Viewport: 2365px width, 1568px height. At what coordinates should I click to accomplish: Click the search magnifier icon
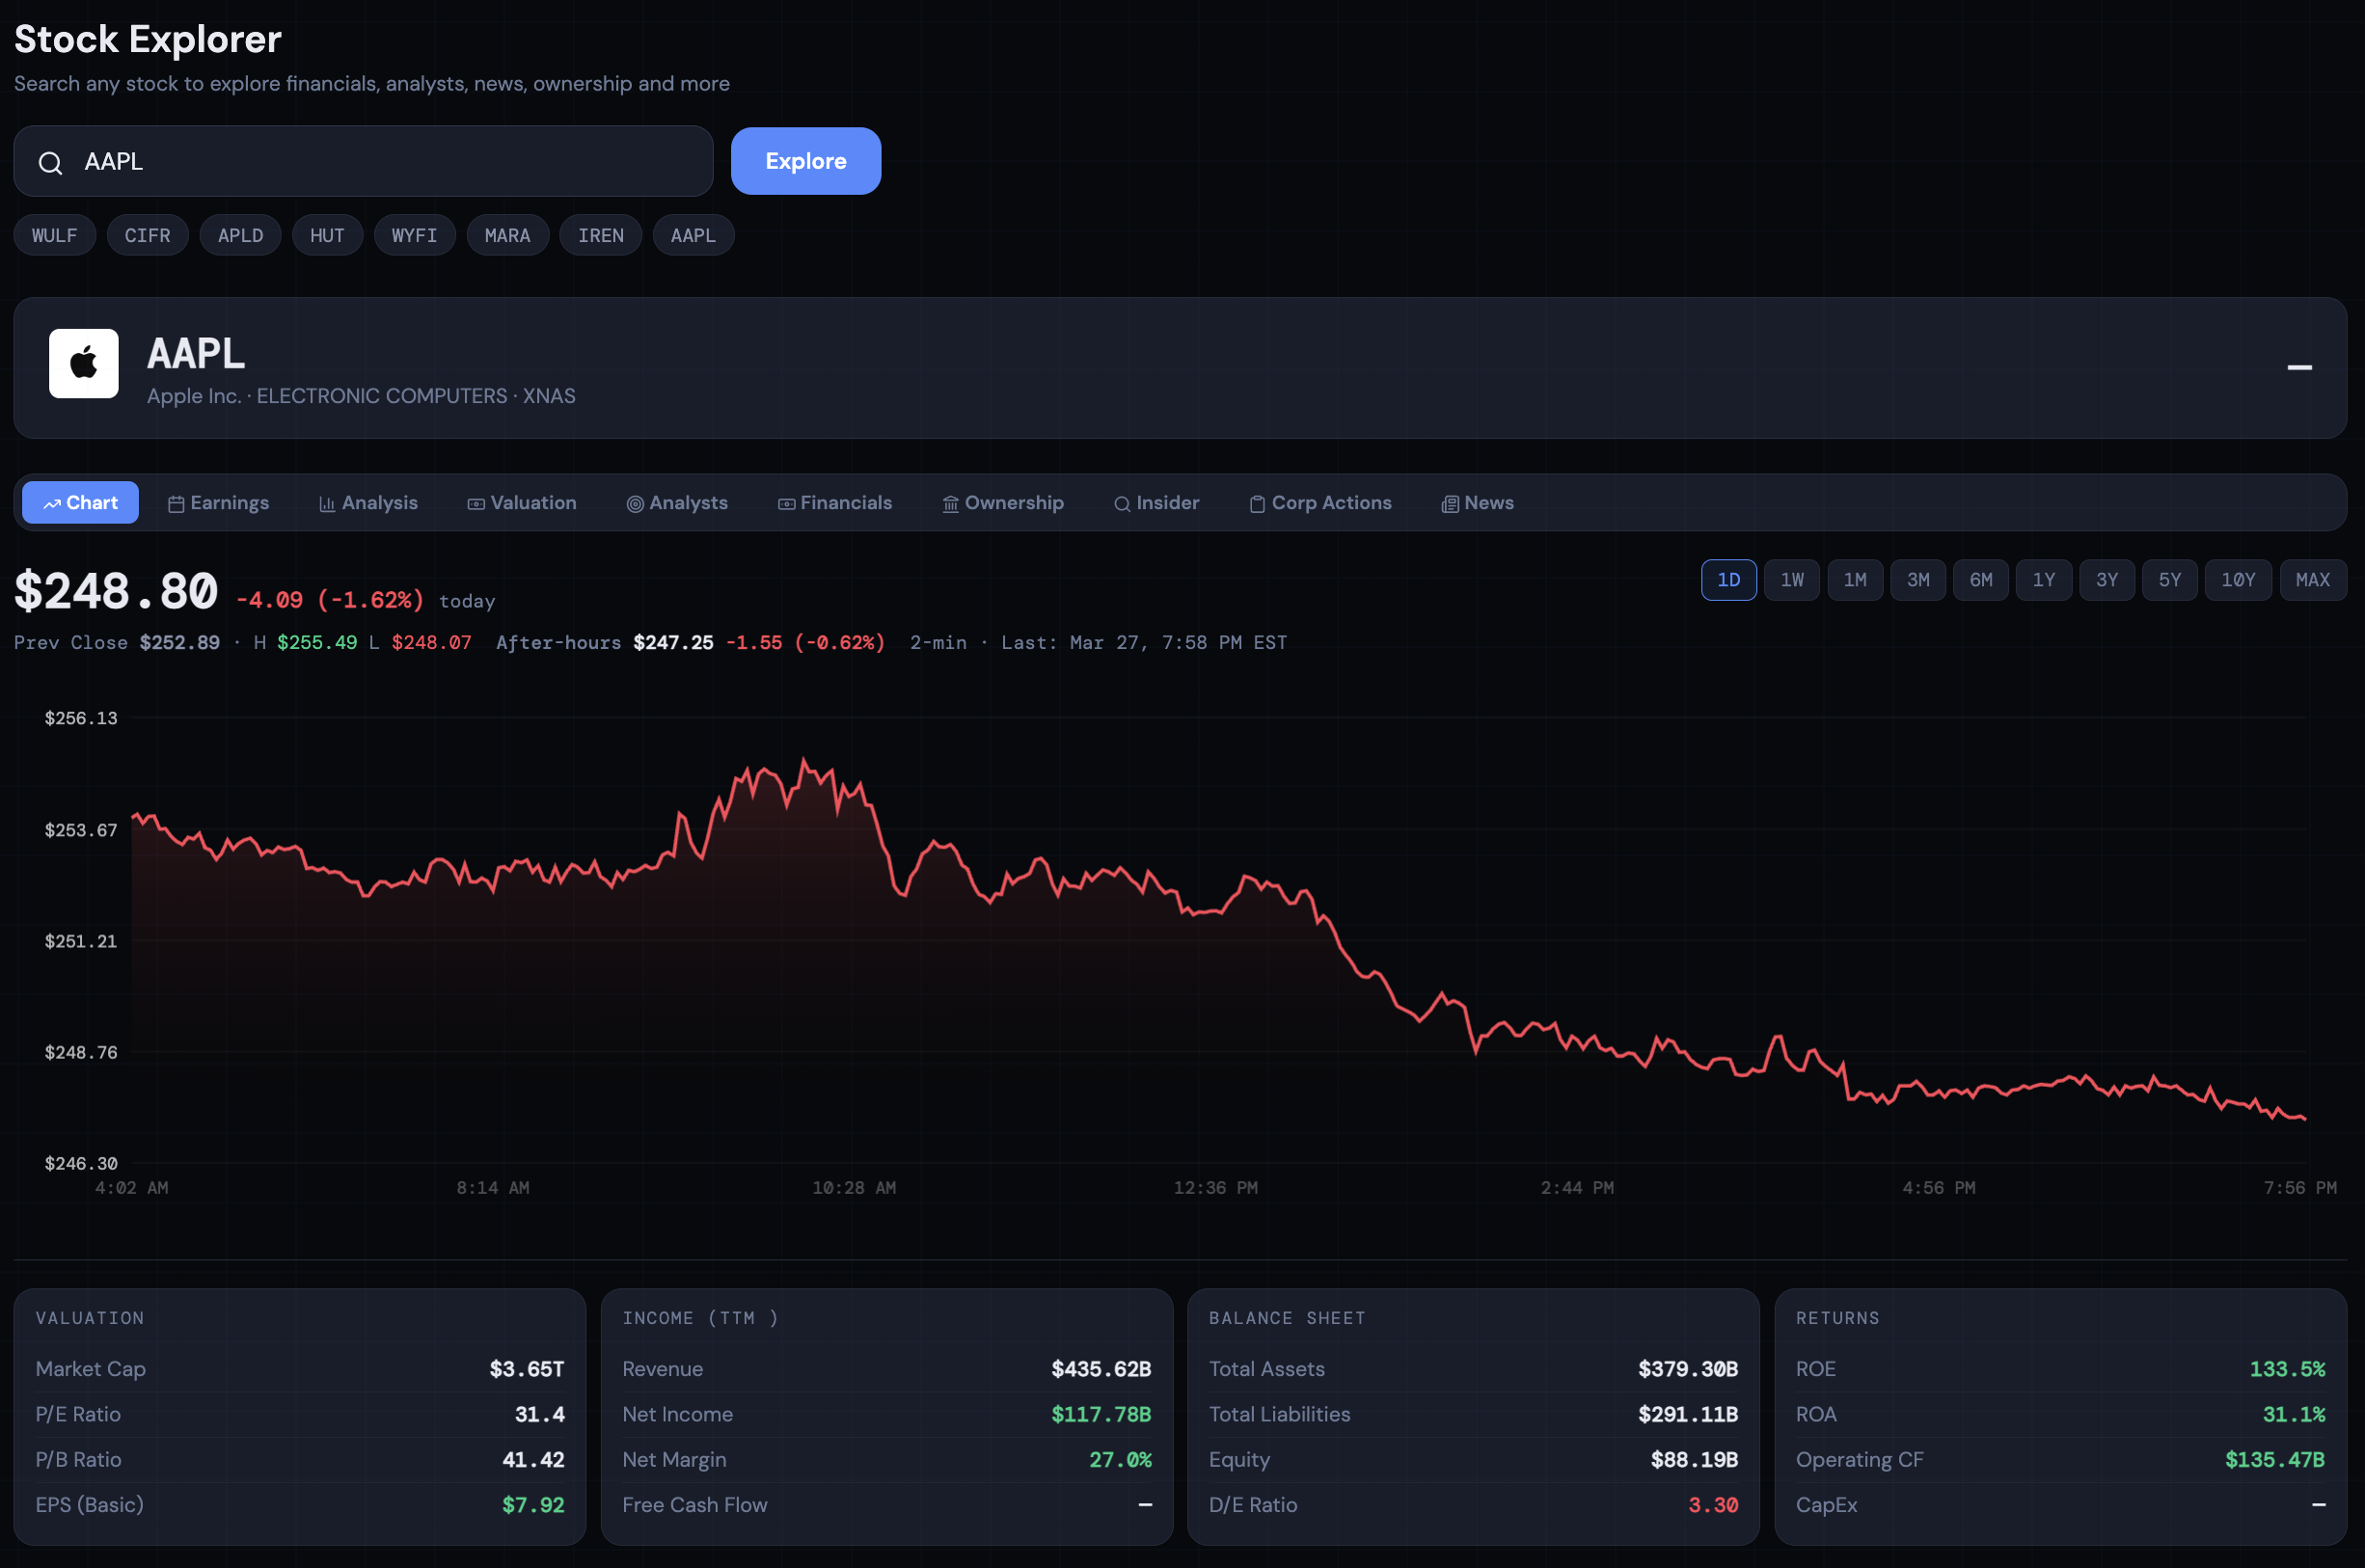pos(50,161)
